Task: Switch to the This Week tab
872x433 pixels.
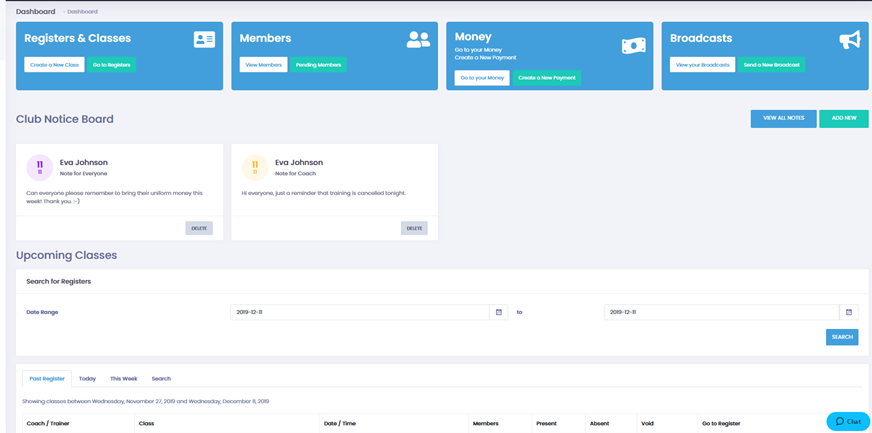Action: (124, 379)
